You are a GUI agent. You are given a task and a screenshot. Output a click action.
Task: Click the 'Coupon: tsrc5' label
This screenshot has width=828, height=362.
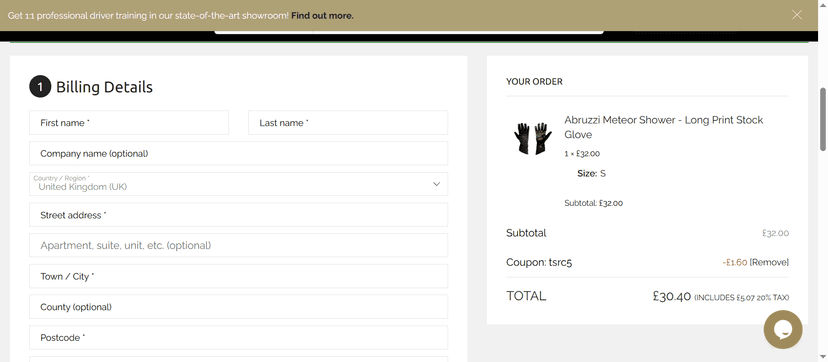pyautogui.click(x=539, y=262)
